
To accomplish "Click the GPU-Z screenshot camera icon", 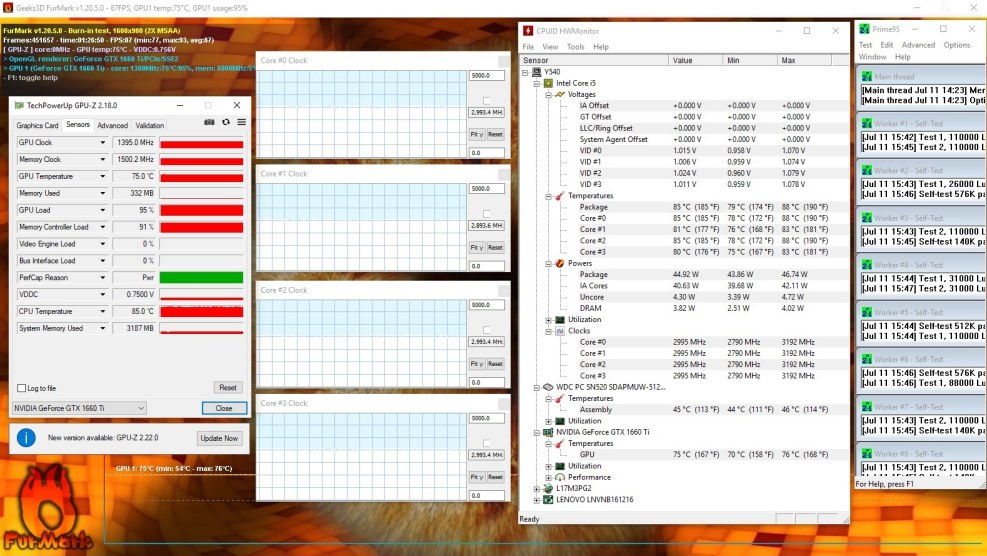I will [209, 122].
